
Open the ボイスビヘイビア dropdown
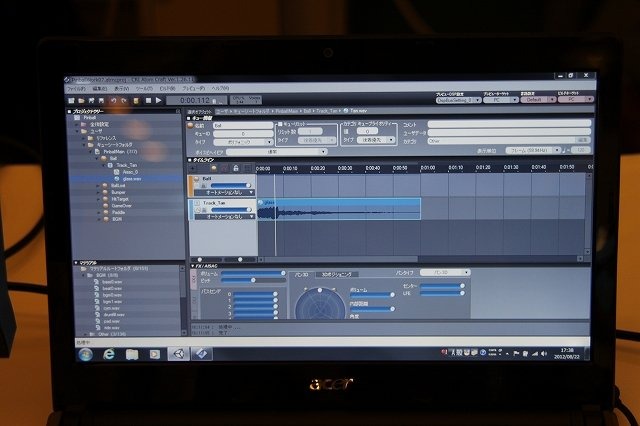[x=277, y=152]
